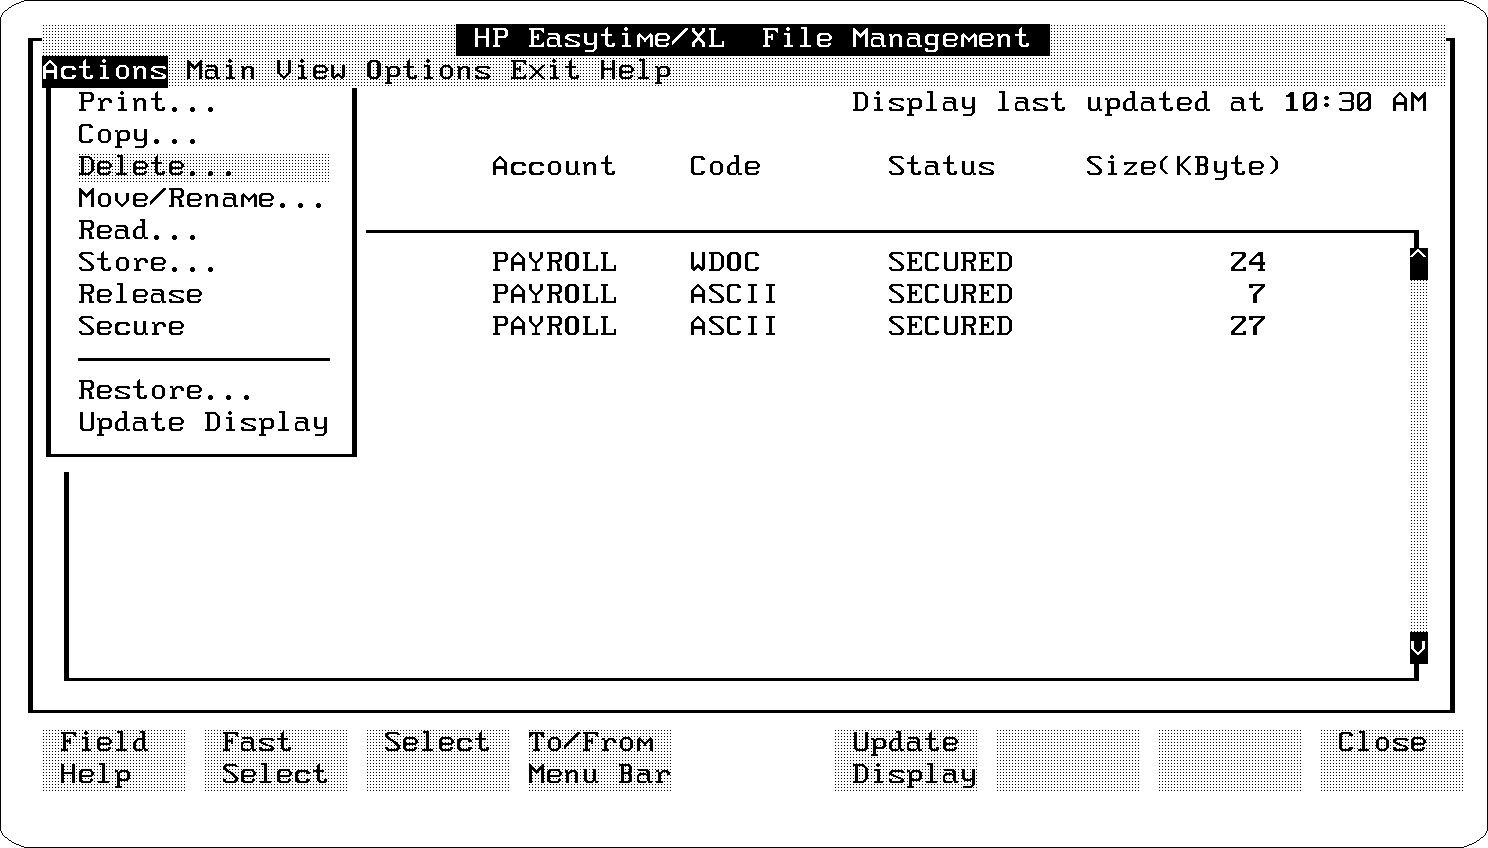Open the Actions menu
1488x848 pixels.
pyautogui.click(x=104, y=71)
